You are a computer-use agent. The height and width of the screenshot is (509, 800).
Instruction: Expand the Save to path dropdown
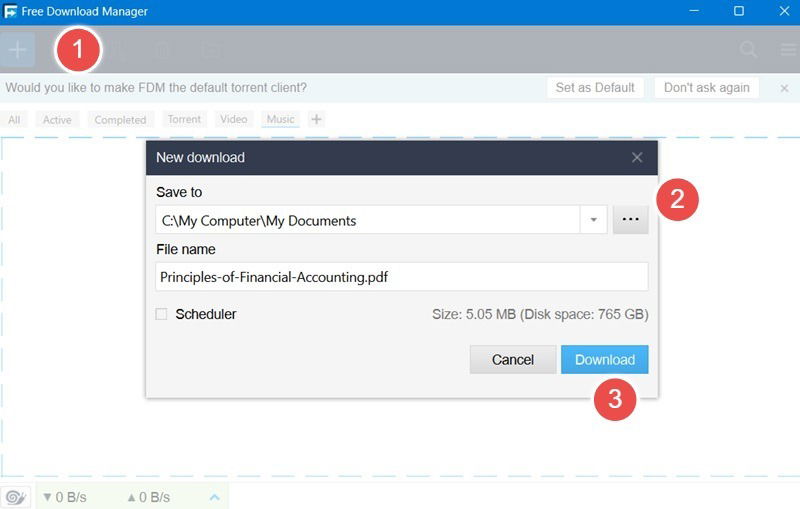[x=593, y=220]
